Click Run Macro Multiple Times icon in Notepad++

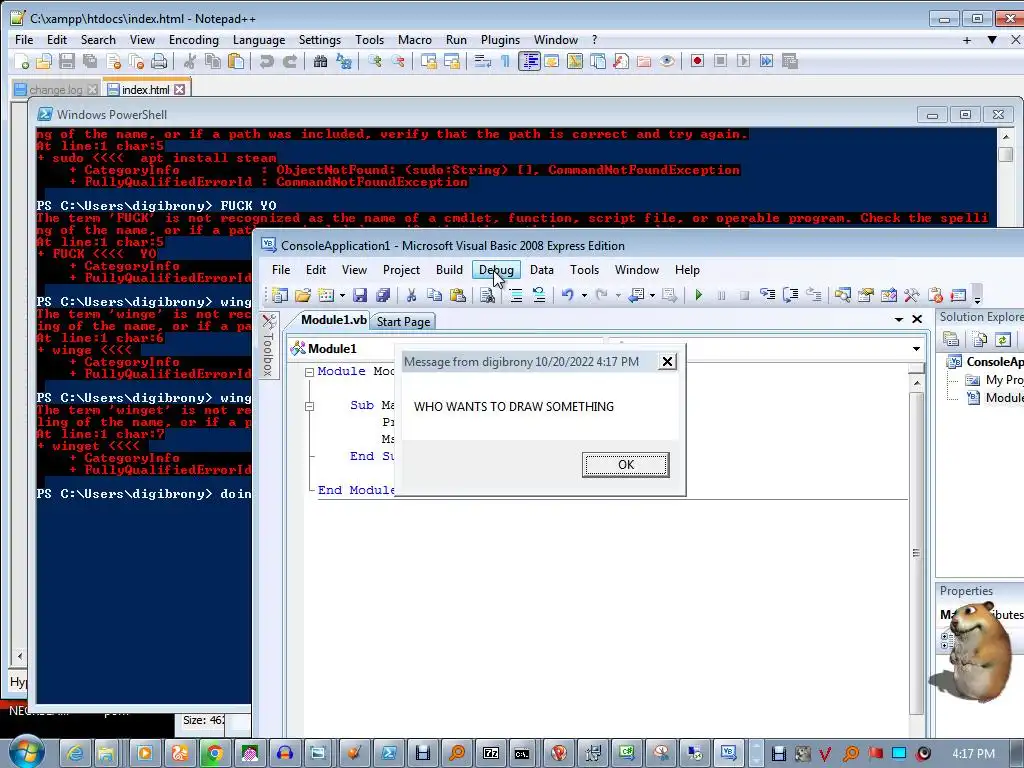[766, 61]
